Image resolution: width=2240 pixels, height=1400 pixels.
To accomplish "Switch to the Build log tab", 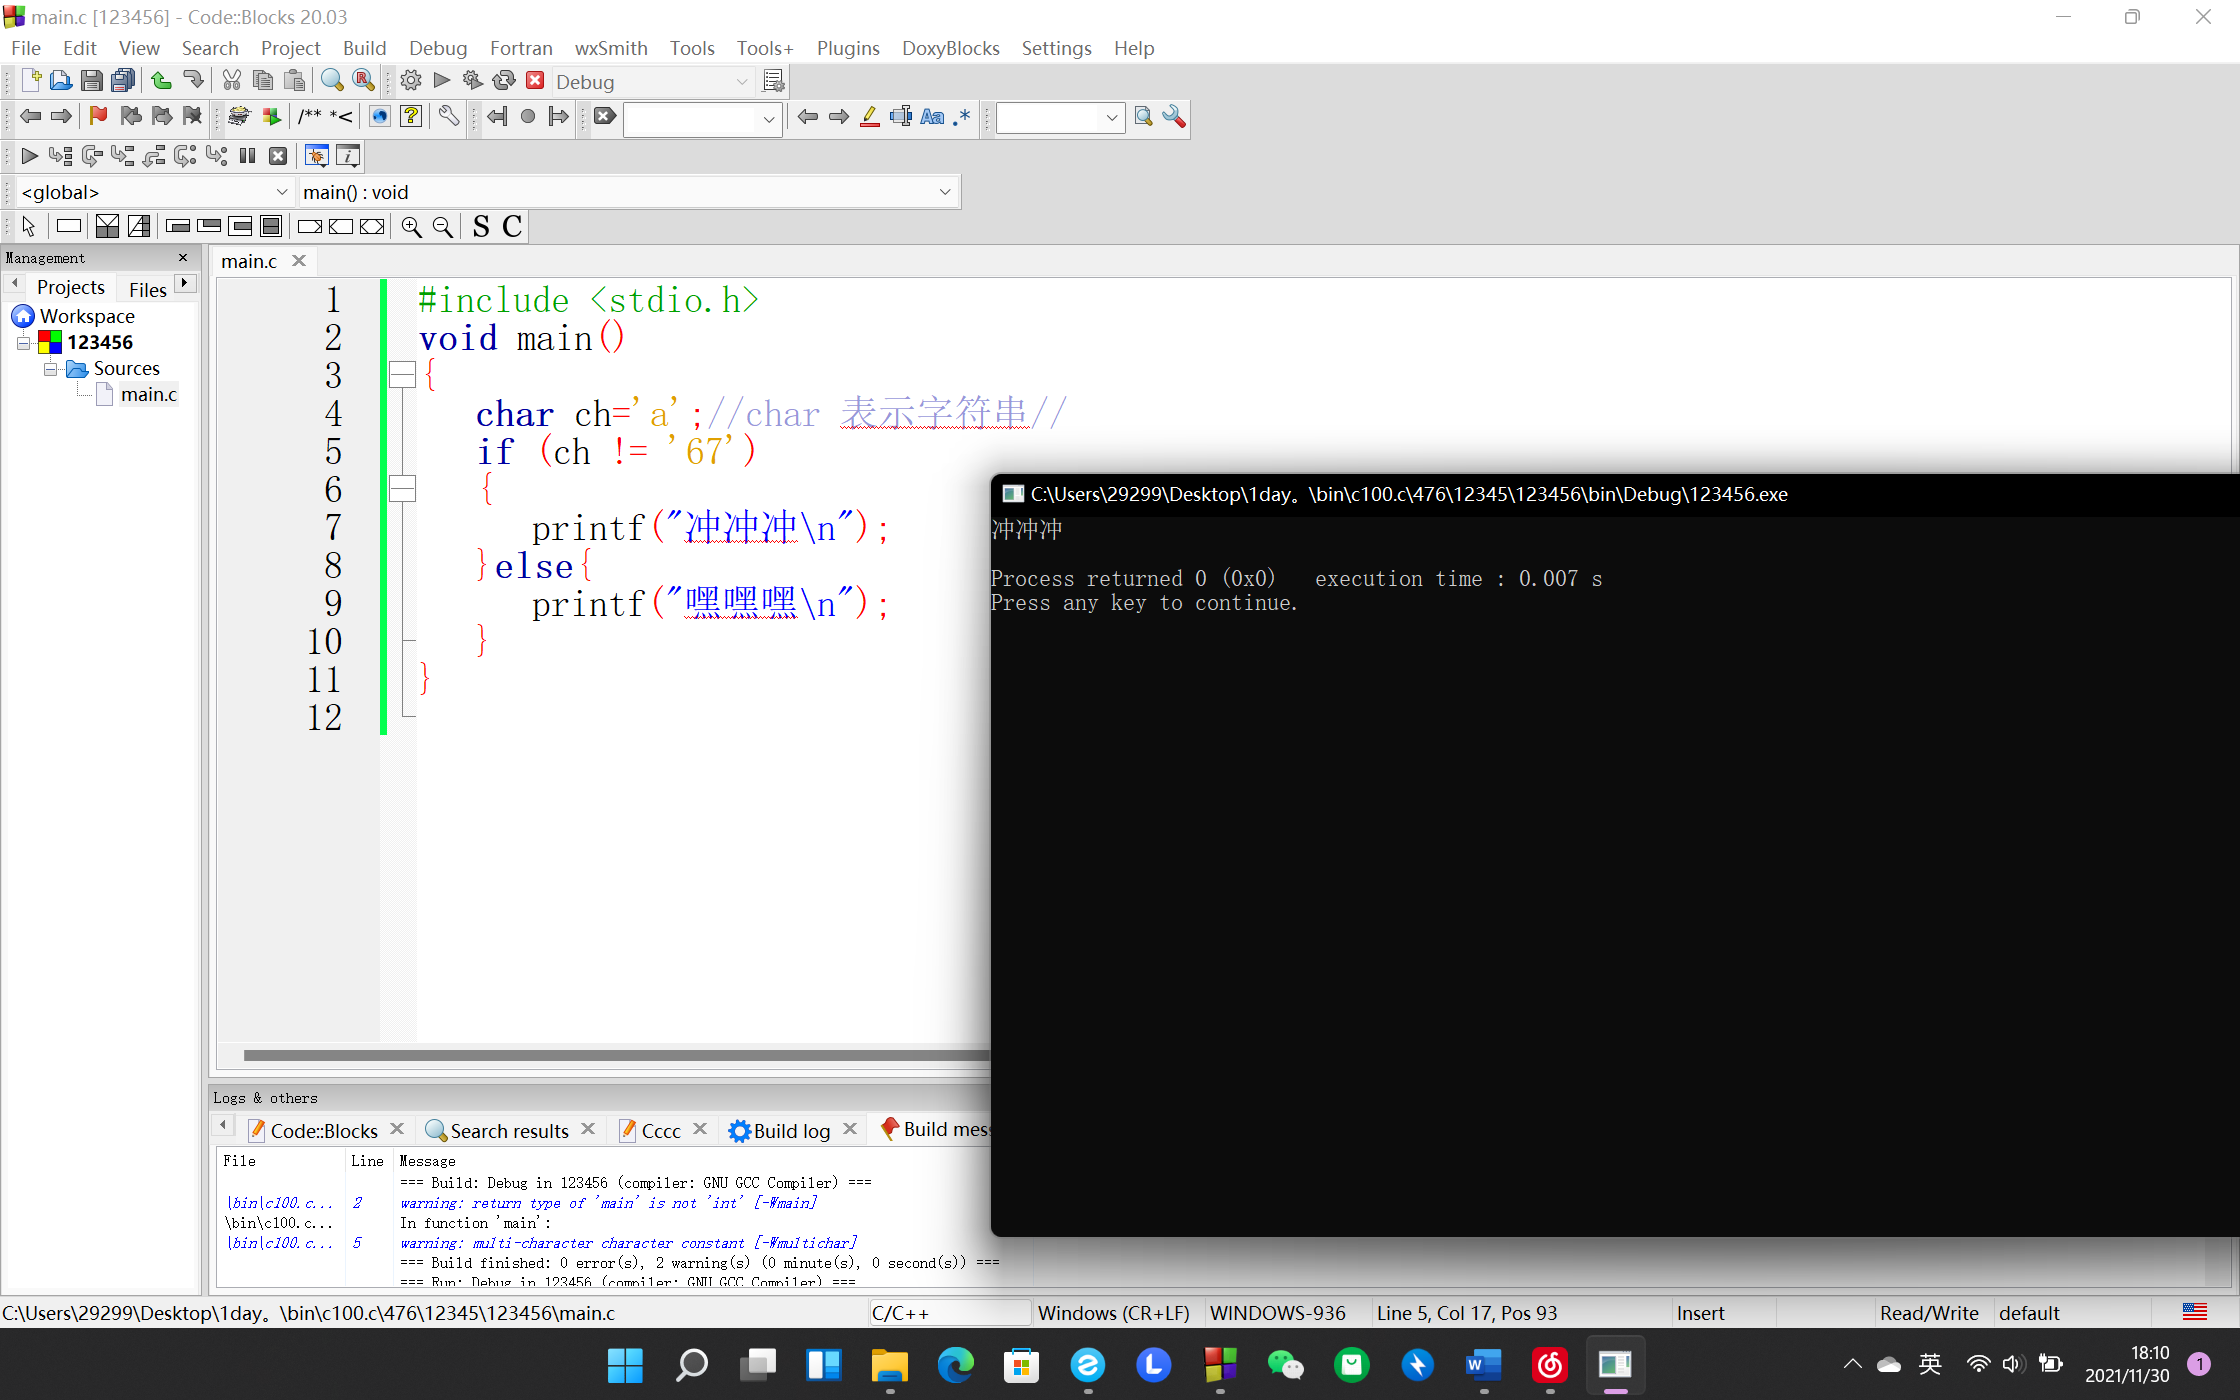I will click(791, 1130).
